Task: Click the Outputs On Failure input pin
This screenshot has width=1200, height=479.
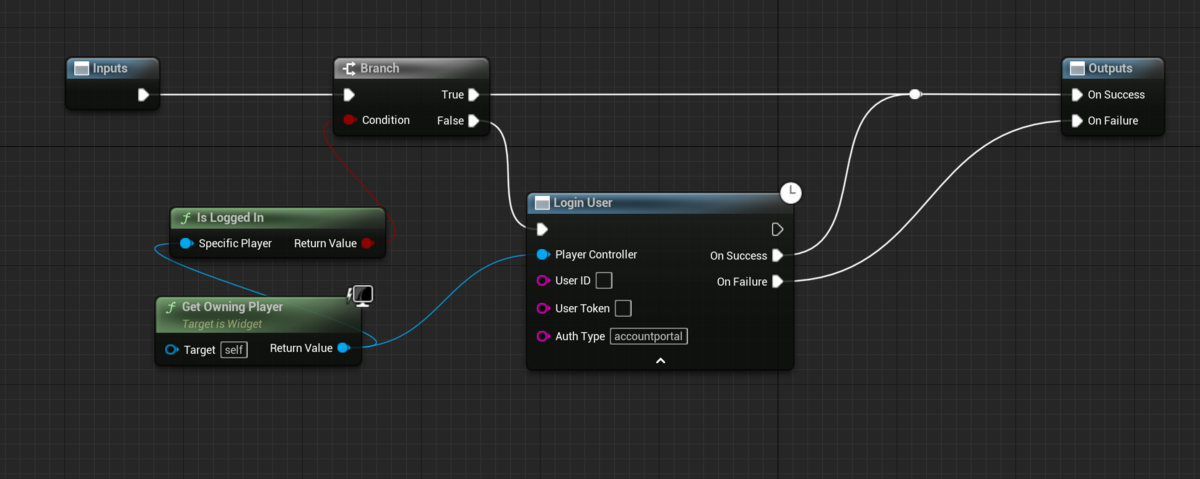Action: point(1077,121)
